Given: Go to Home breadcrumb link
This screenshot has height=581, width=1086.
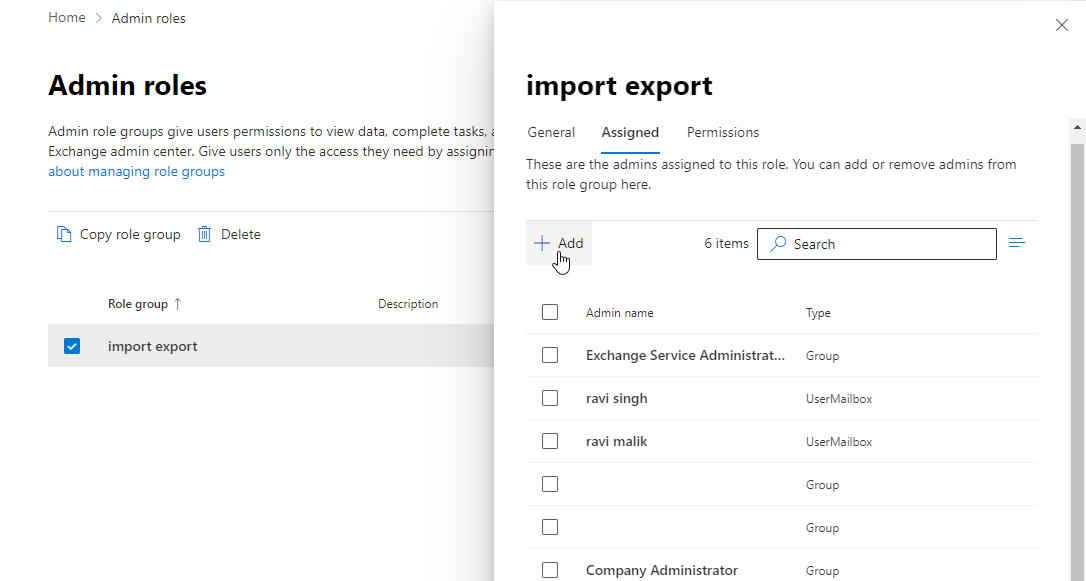Looking at the screenshot, I should click(x=67, y=18).
